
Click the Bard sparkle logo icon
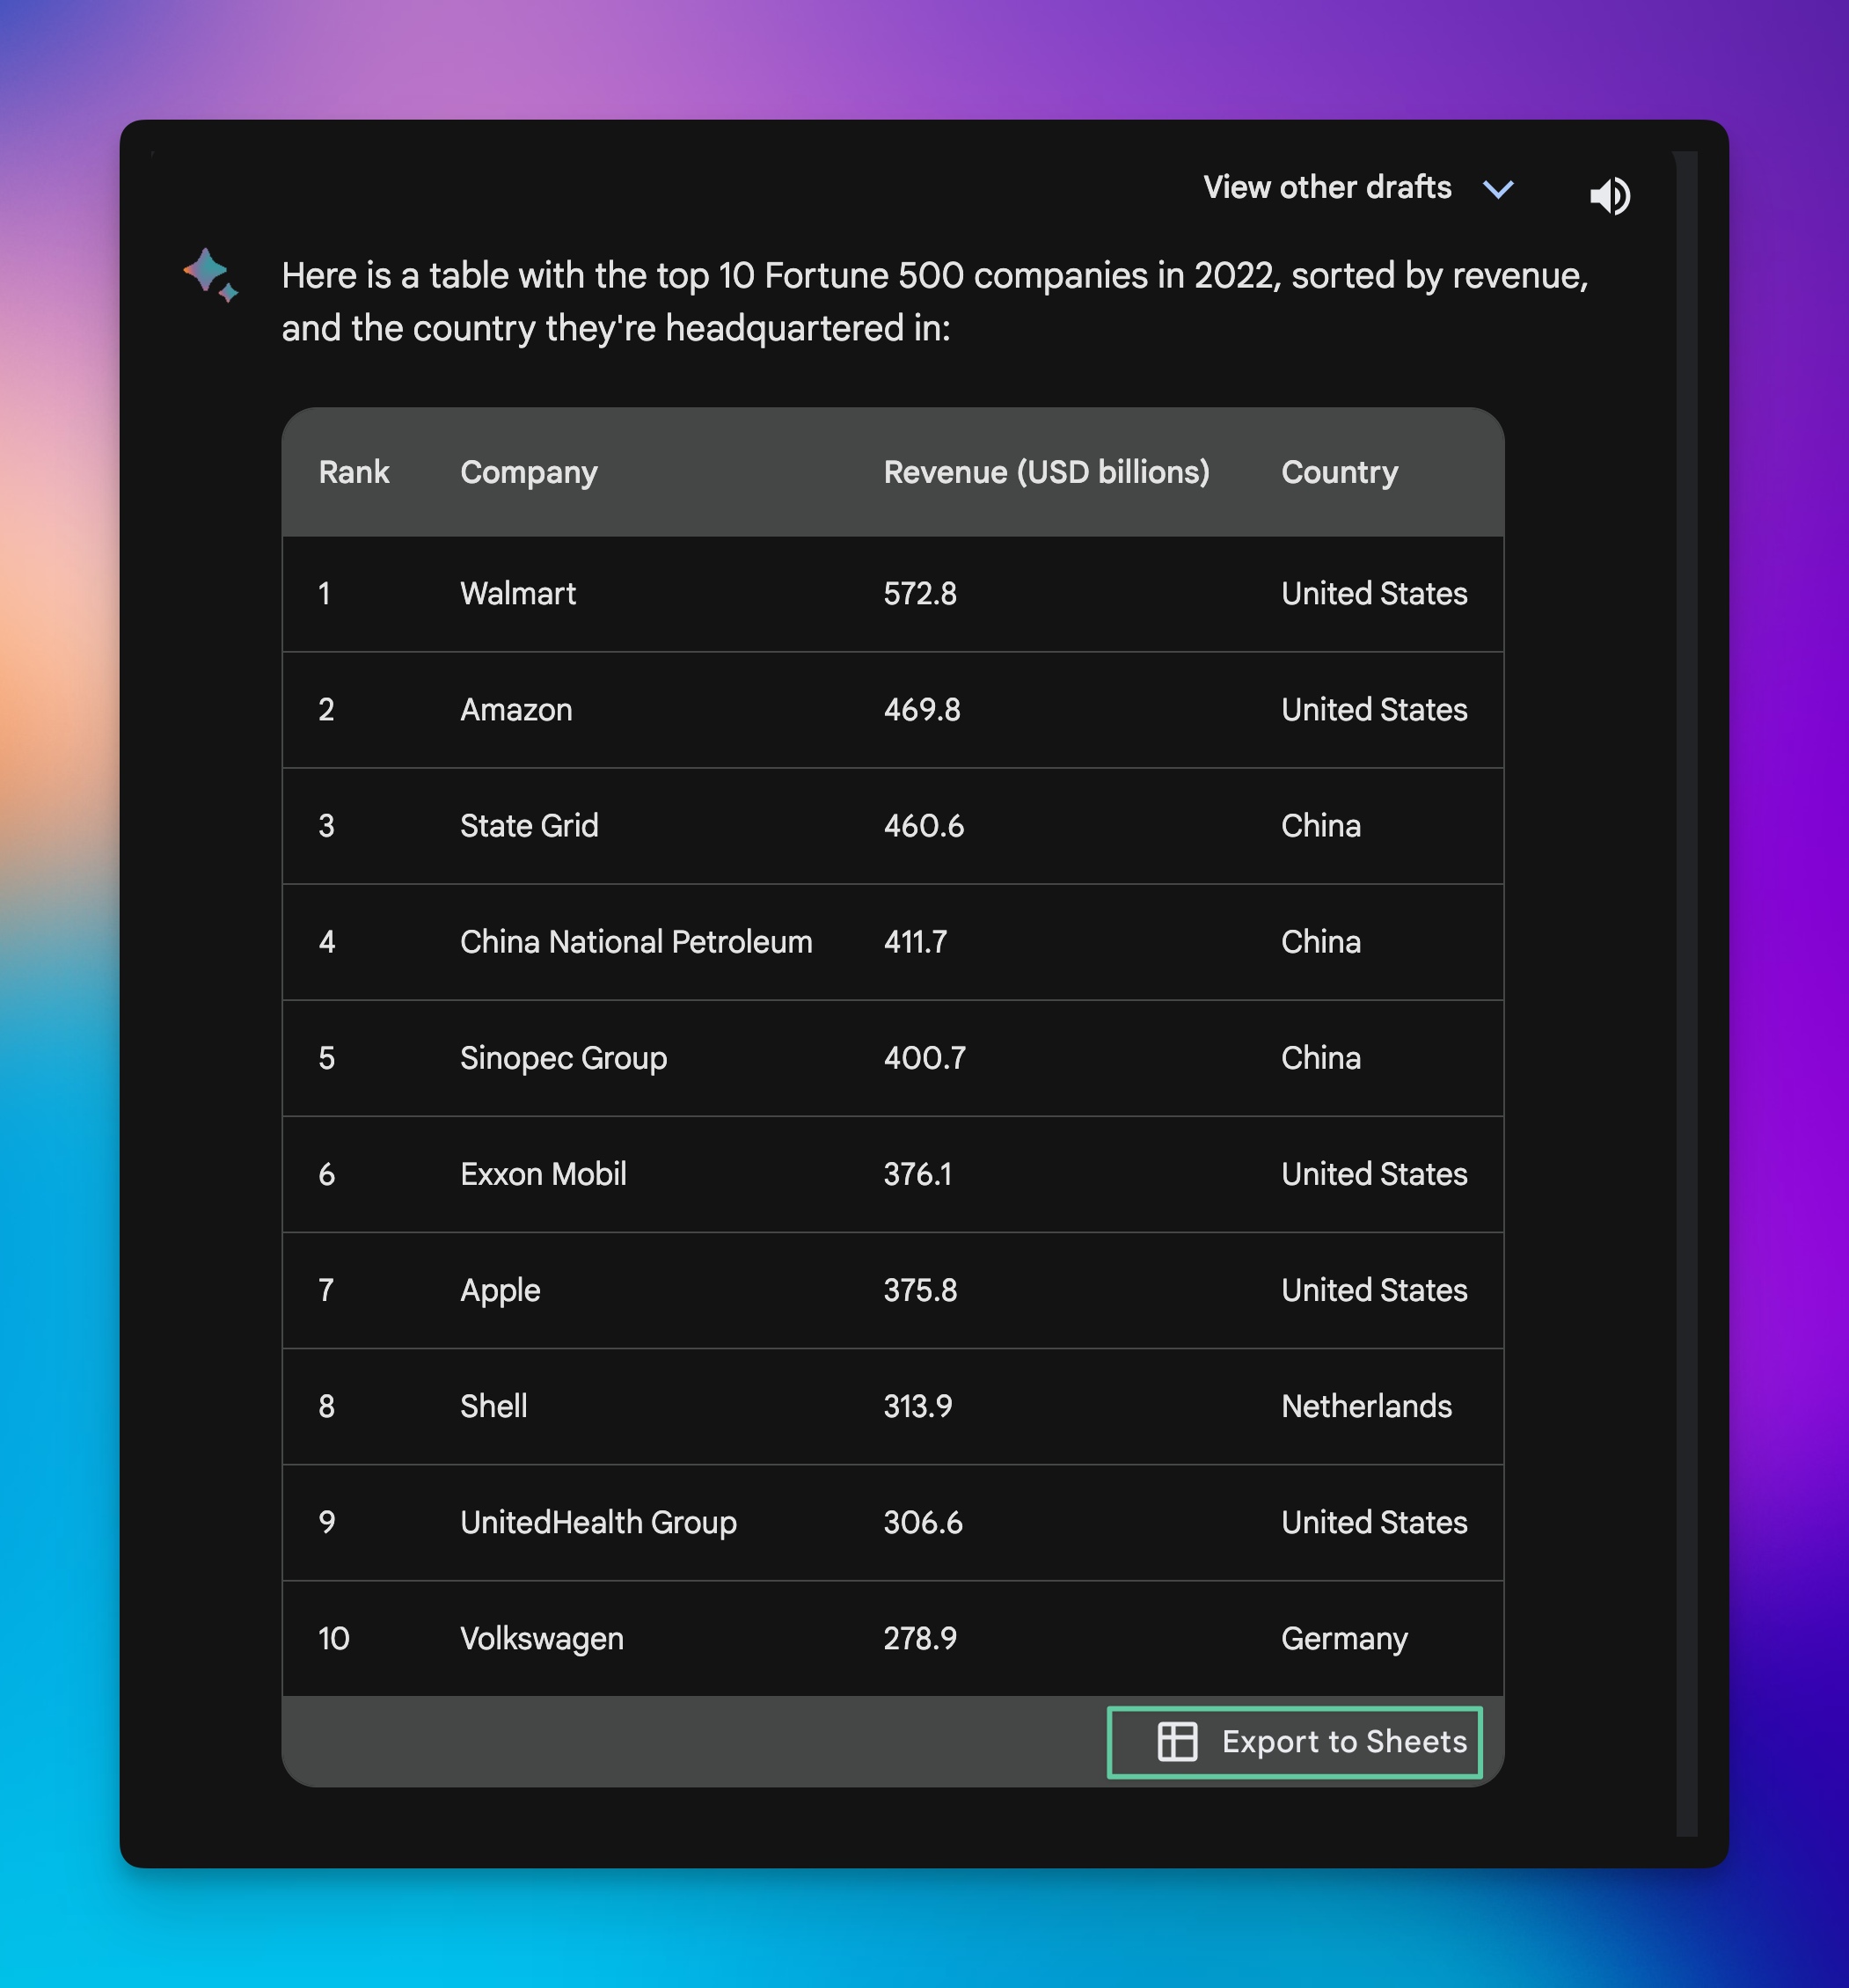[x=211, y=274]
